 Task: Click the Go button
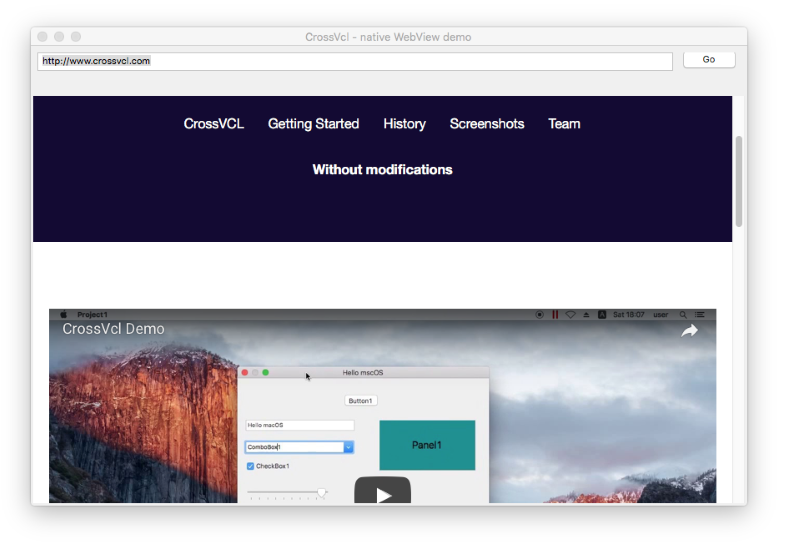click(x=709, y=60)
